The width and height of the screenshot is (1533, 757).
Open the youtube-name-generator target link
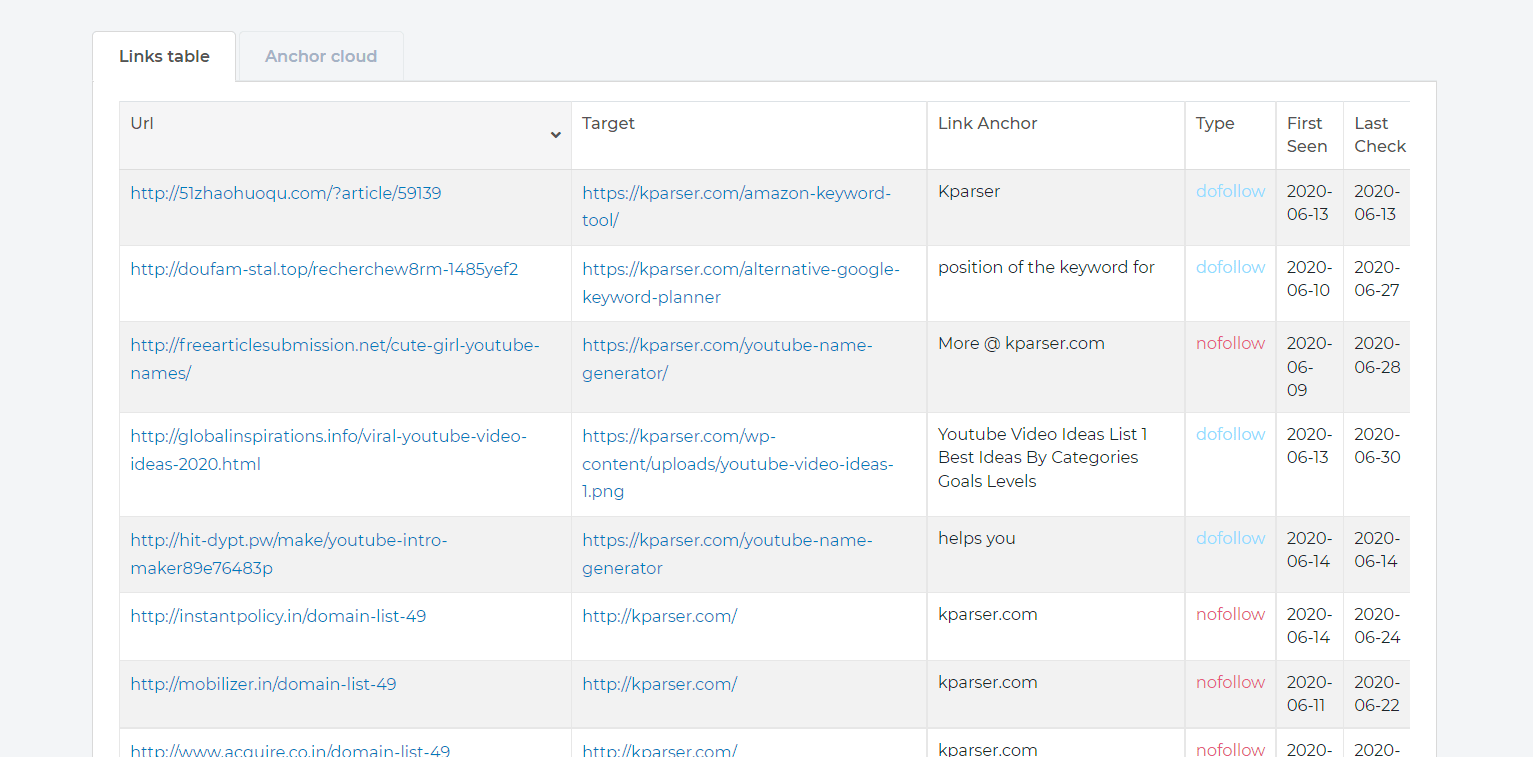727,358
